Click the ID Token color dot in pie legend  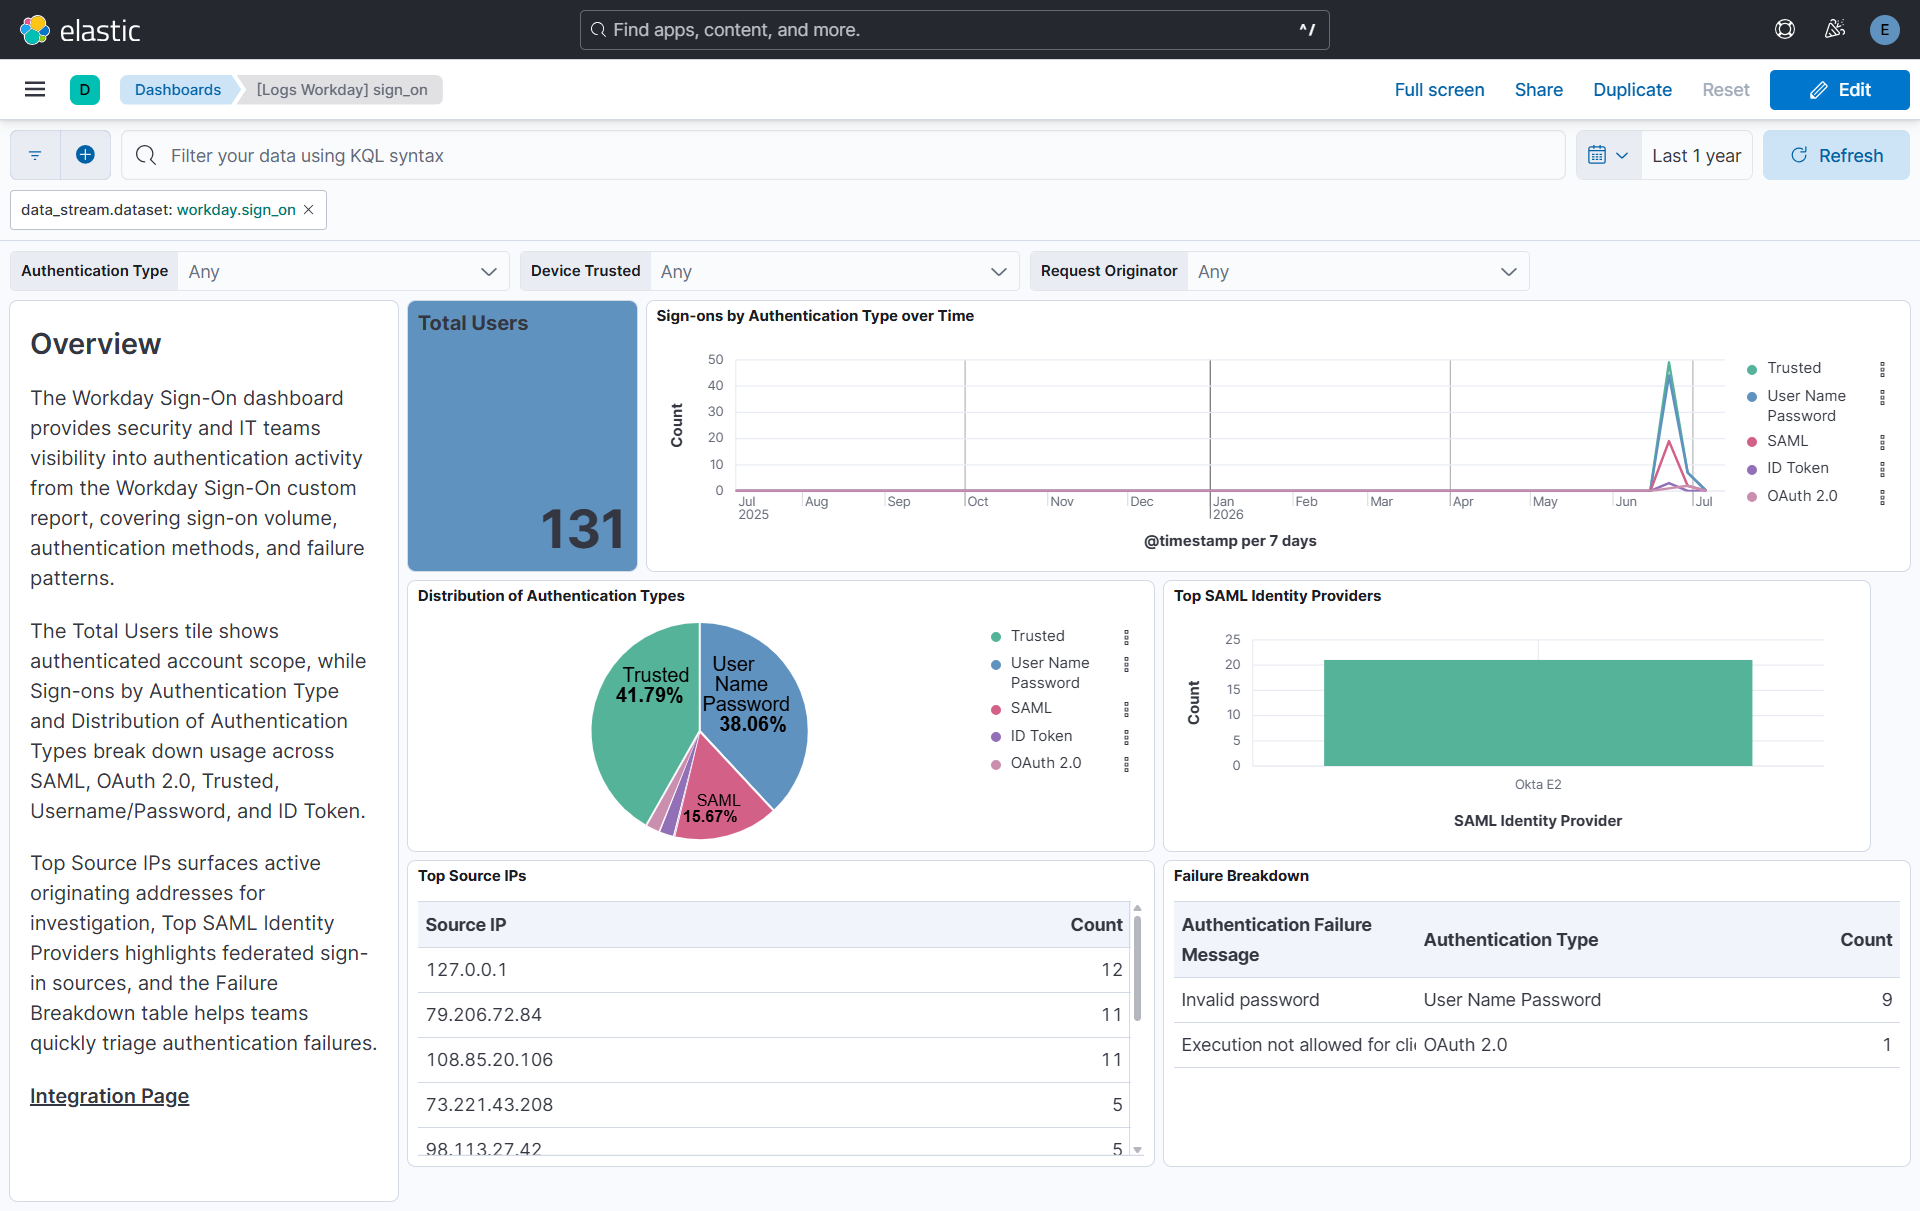point(996,737)
